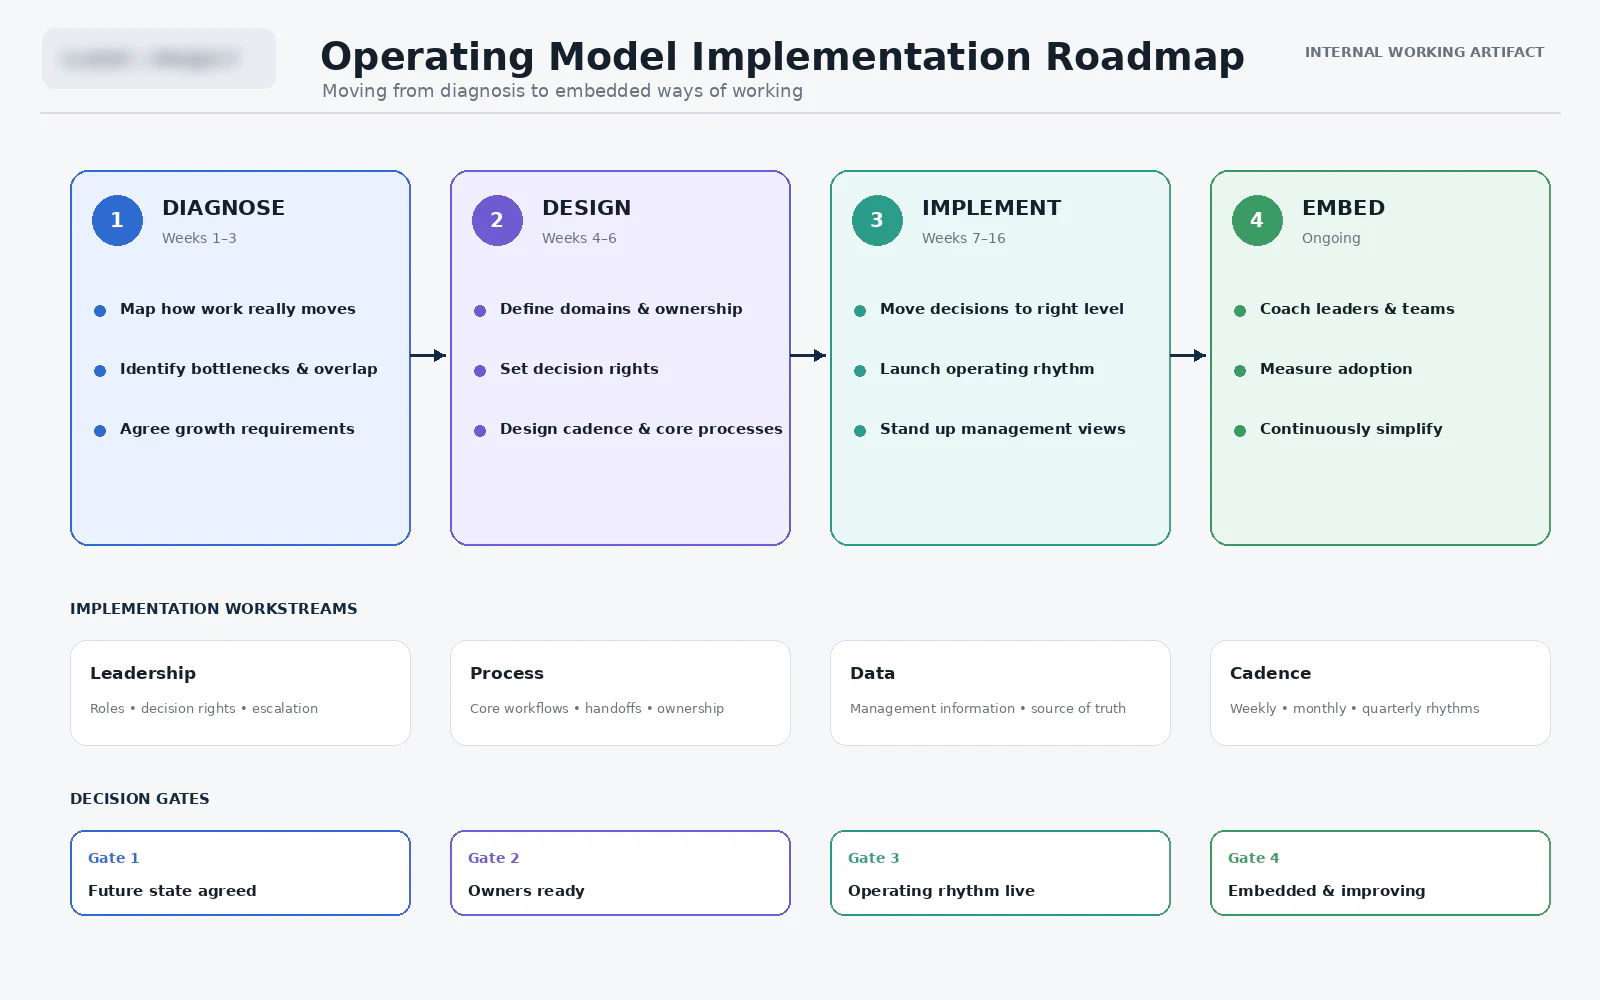Open the Process workstream card
Image resolution: width=1600 pixels, height=1000 pixels.
[x=620, y=693]
